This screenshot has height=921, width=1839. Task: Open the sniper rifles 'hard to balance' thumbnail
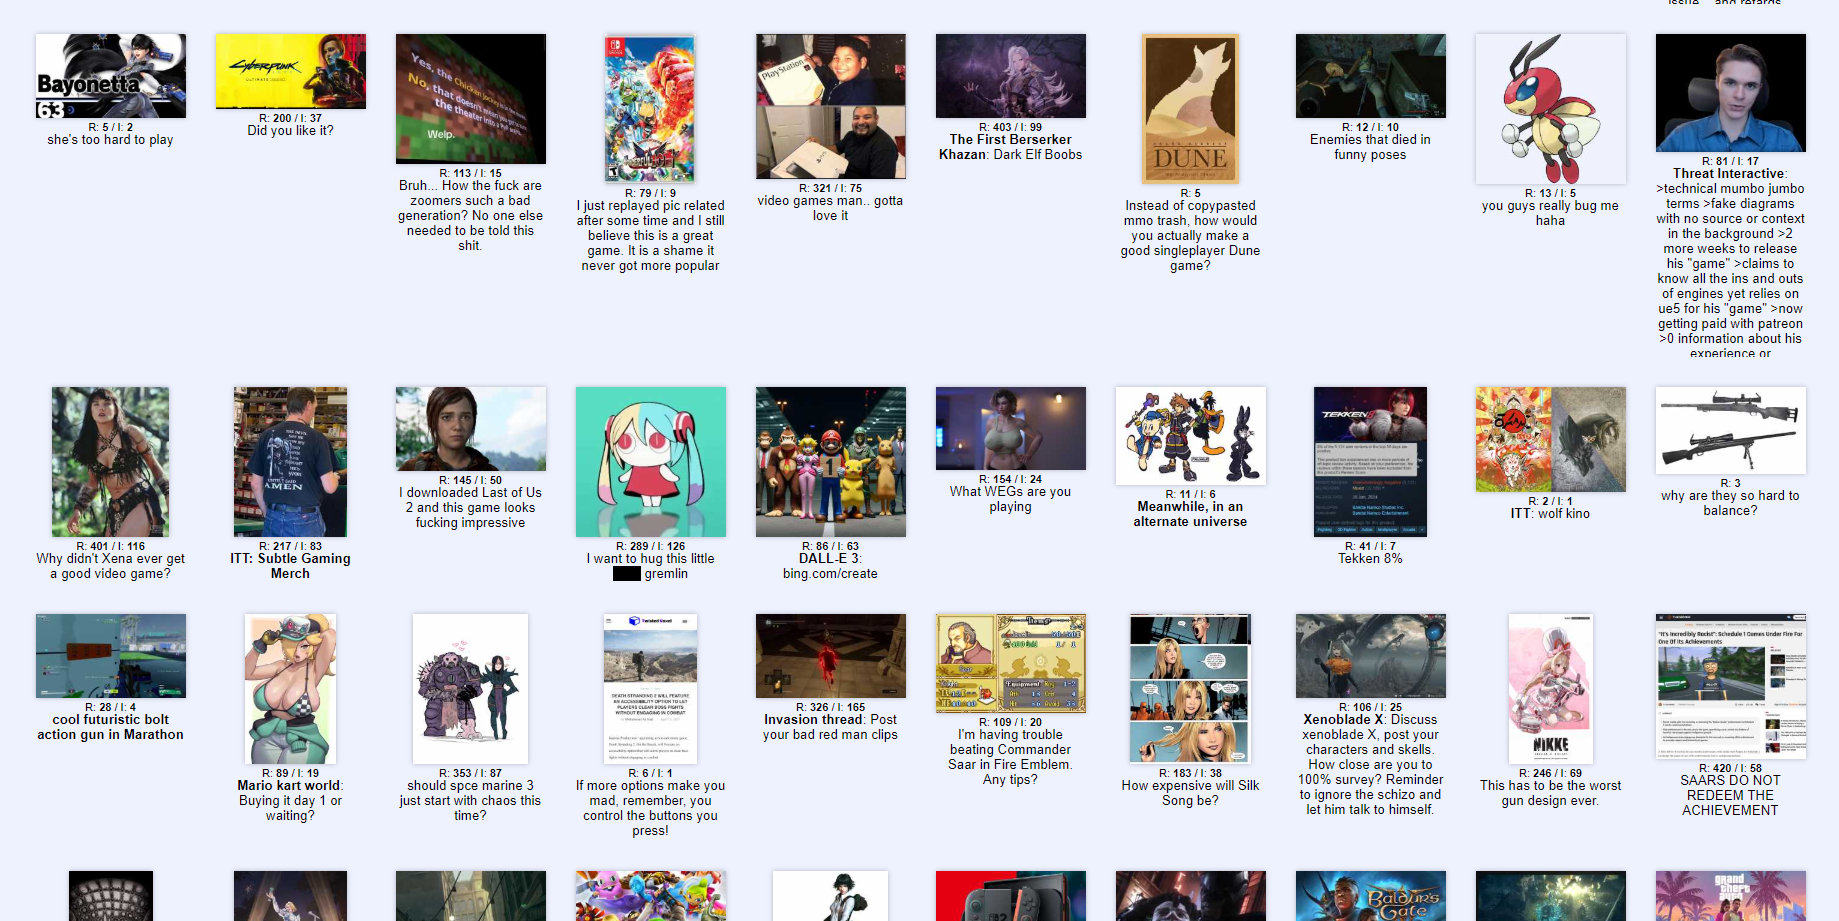tap(1730, 431)
